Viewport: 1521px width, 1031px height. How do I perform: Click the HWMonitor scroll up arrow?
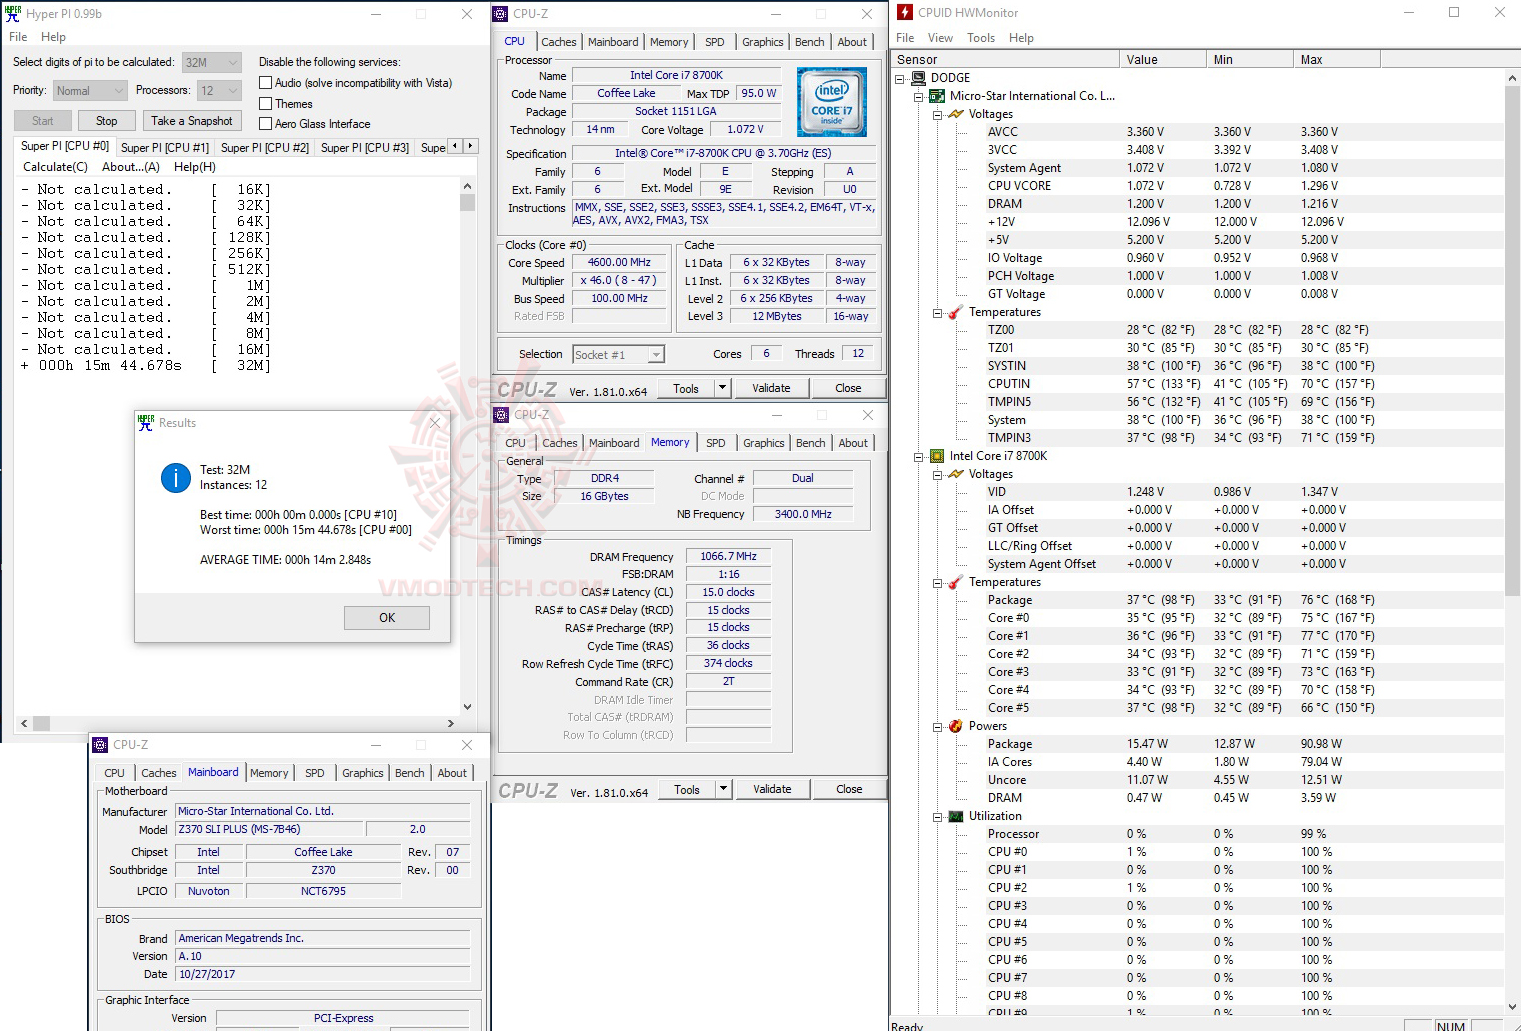coord(1512,78)
